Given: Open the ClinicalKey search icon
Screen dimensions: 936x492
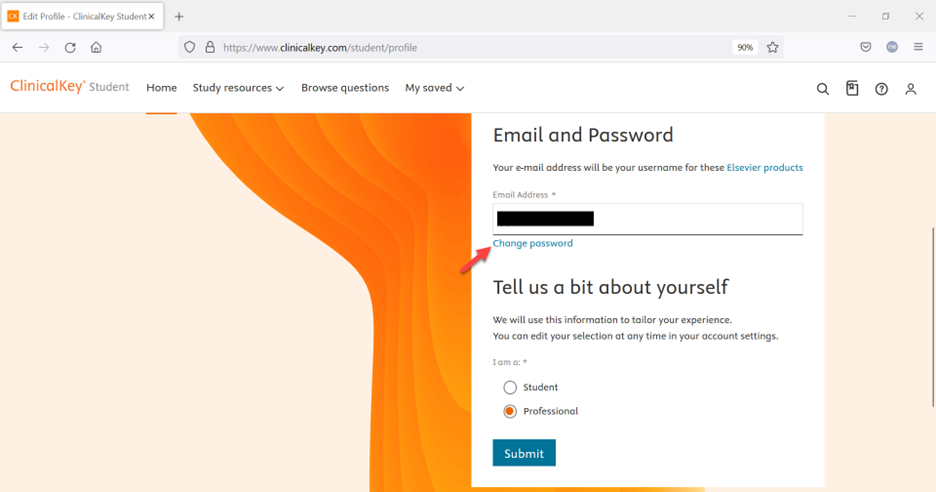Looking at the screenshot, I should click(x=823, y=89).
